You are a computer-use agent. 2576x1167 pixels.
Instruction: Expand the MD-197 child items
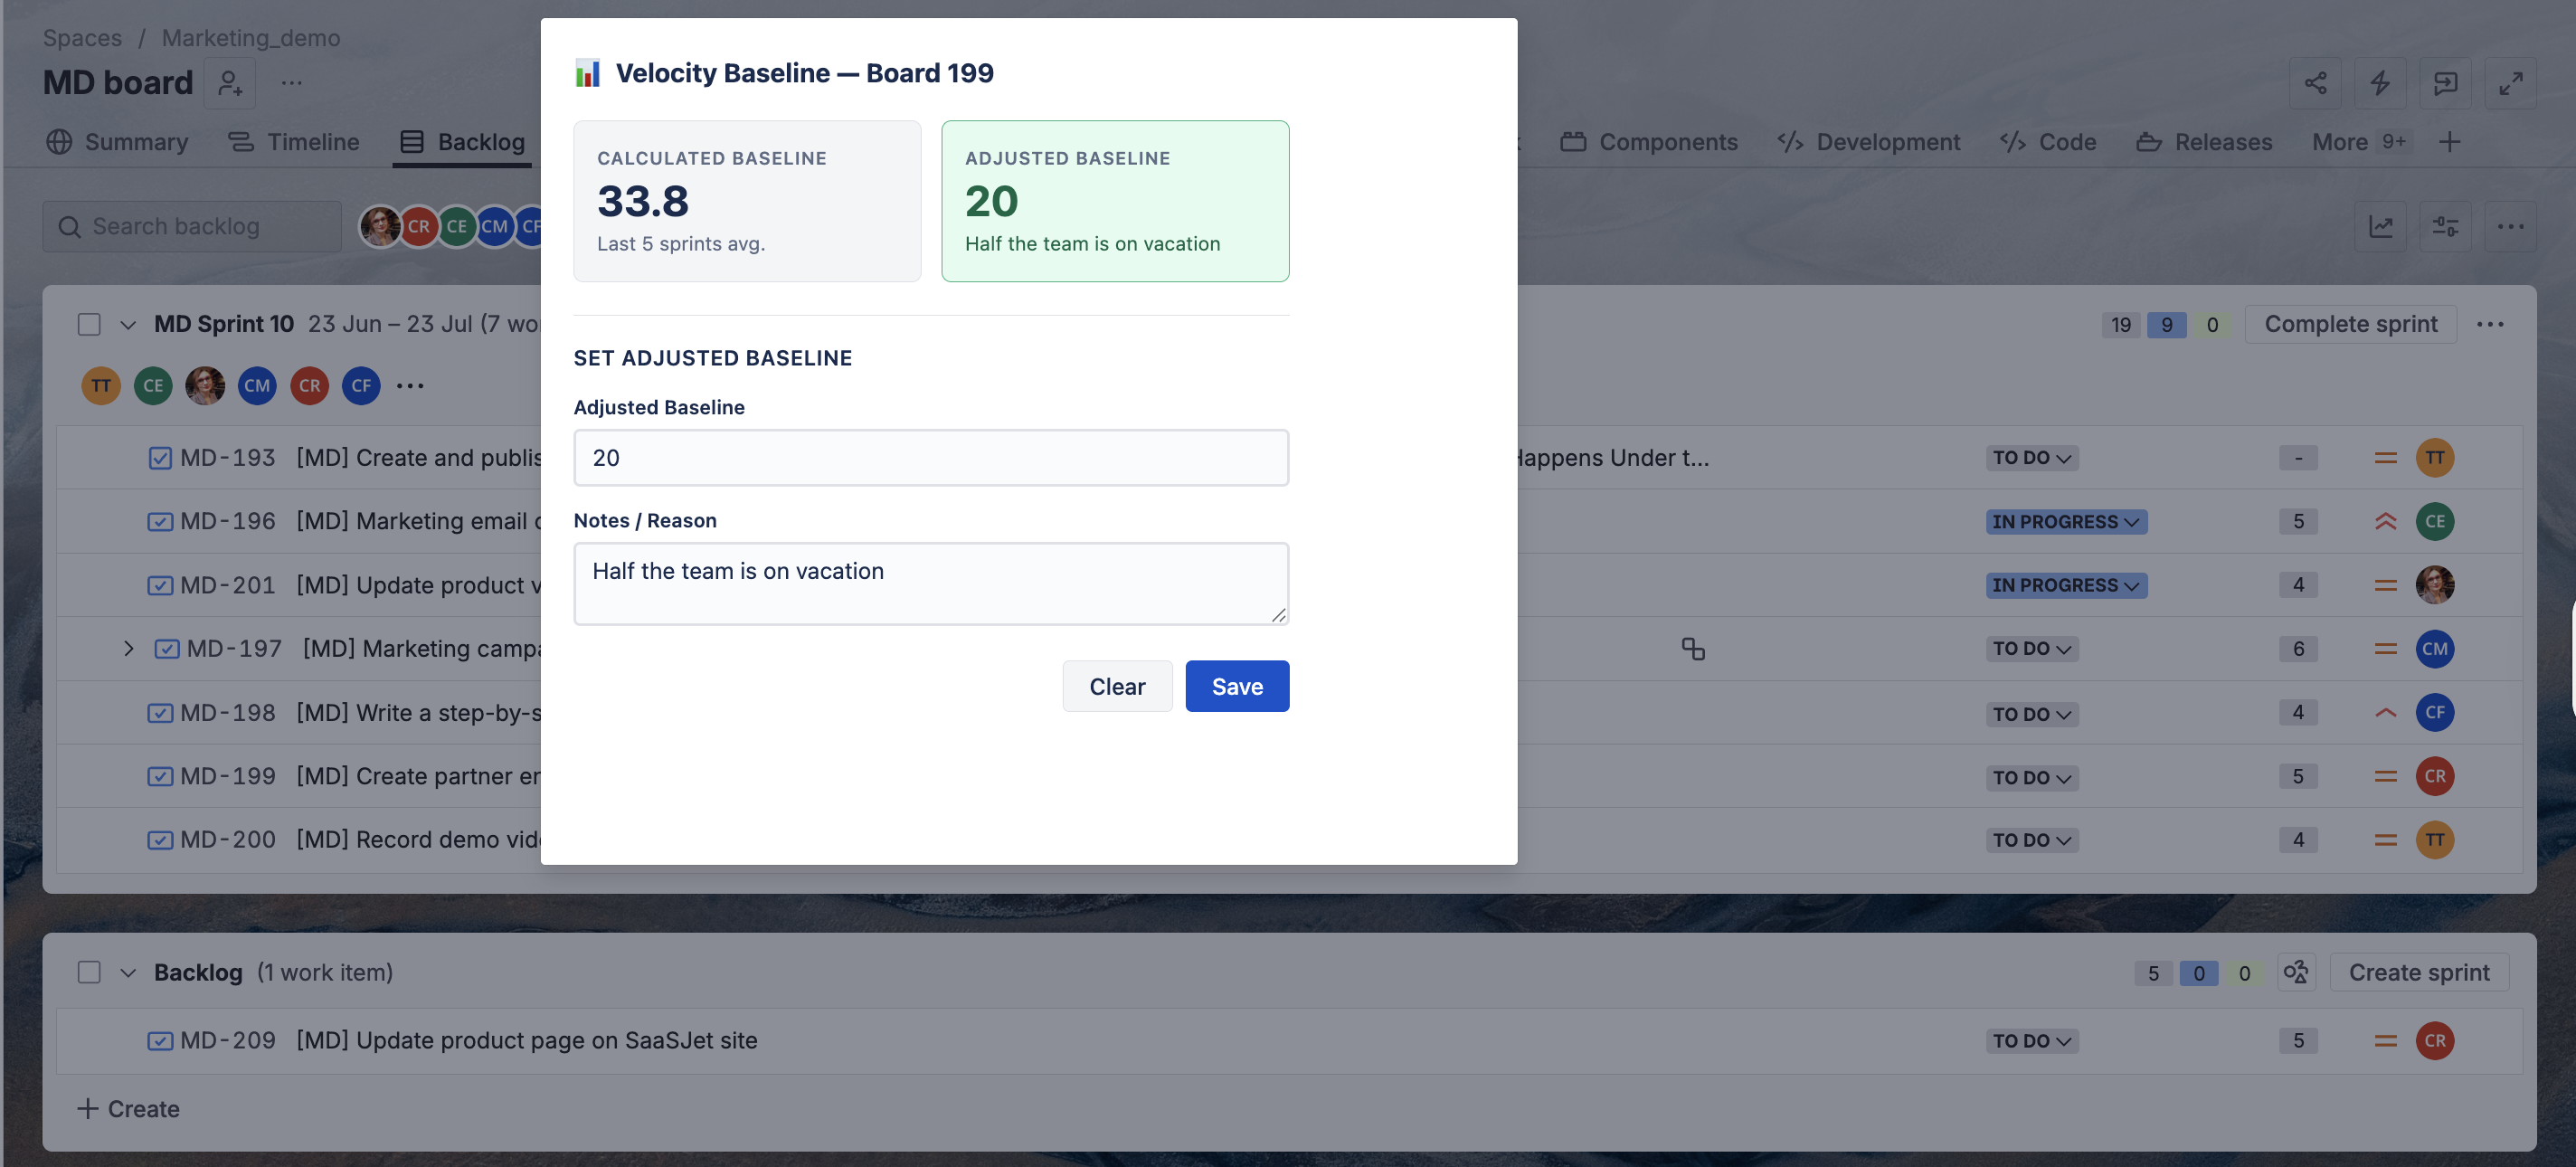pos(128,649)
